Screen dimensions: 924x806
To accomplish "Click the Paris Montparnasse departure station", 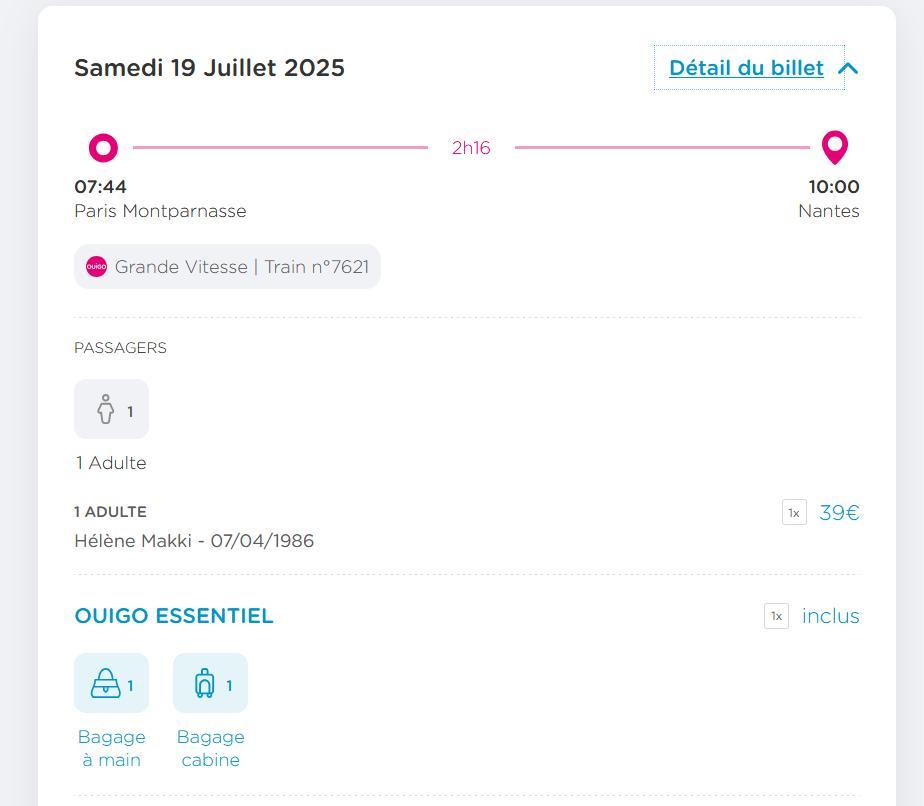I will (160, 211).
